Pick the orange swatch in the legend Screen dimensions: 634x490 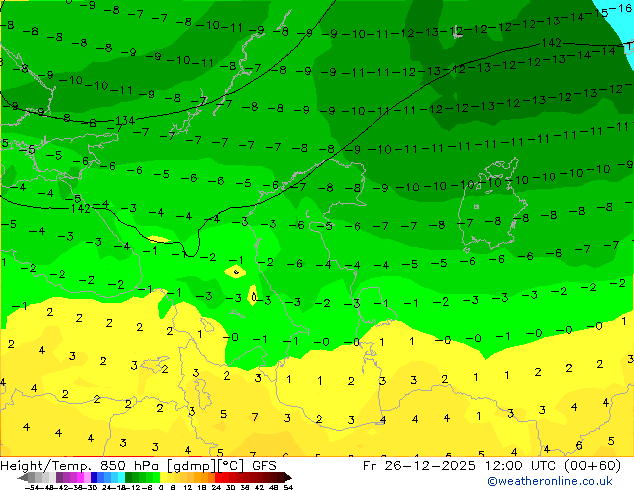tap(198, 478)
